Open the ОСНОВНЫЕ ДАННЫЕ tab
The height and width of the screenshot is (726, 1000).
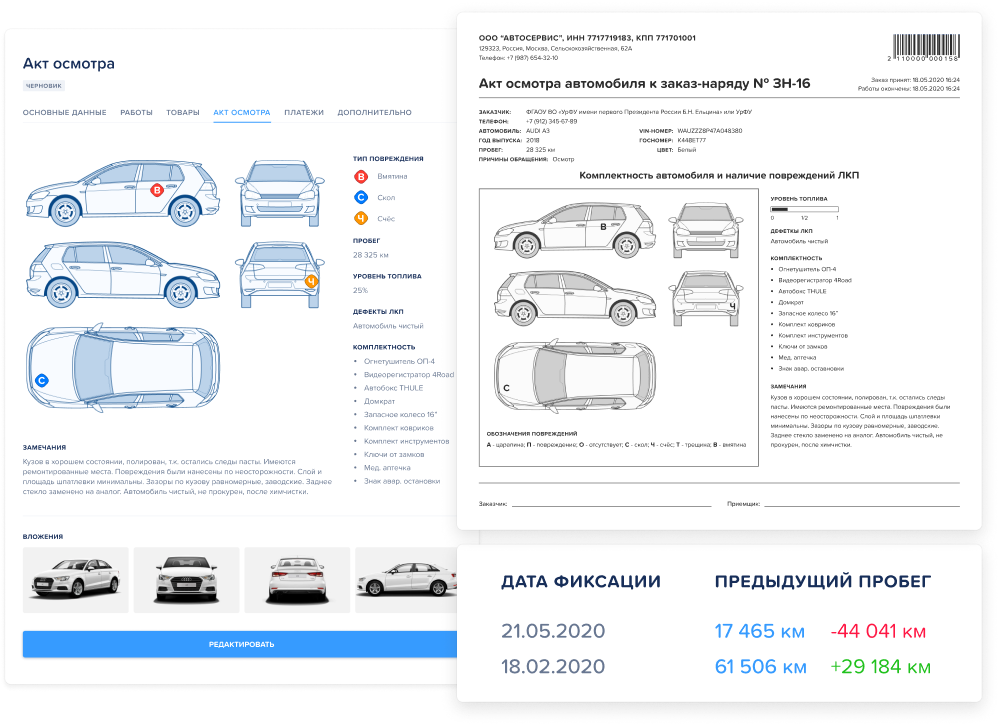[x=66, y=112]
